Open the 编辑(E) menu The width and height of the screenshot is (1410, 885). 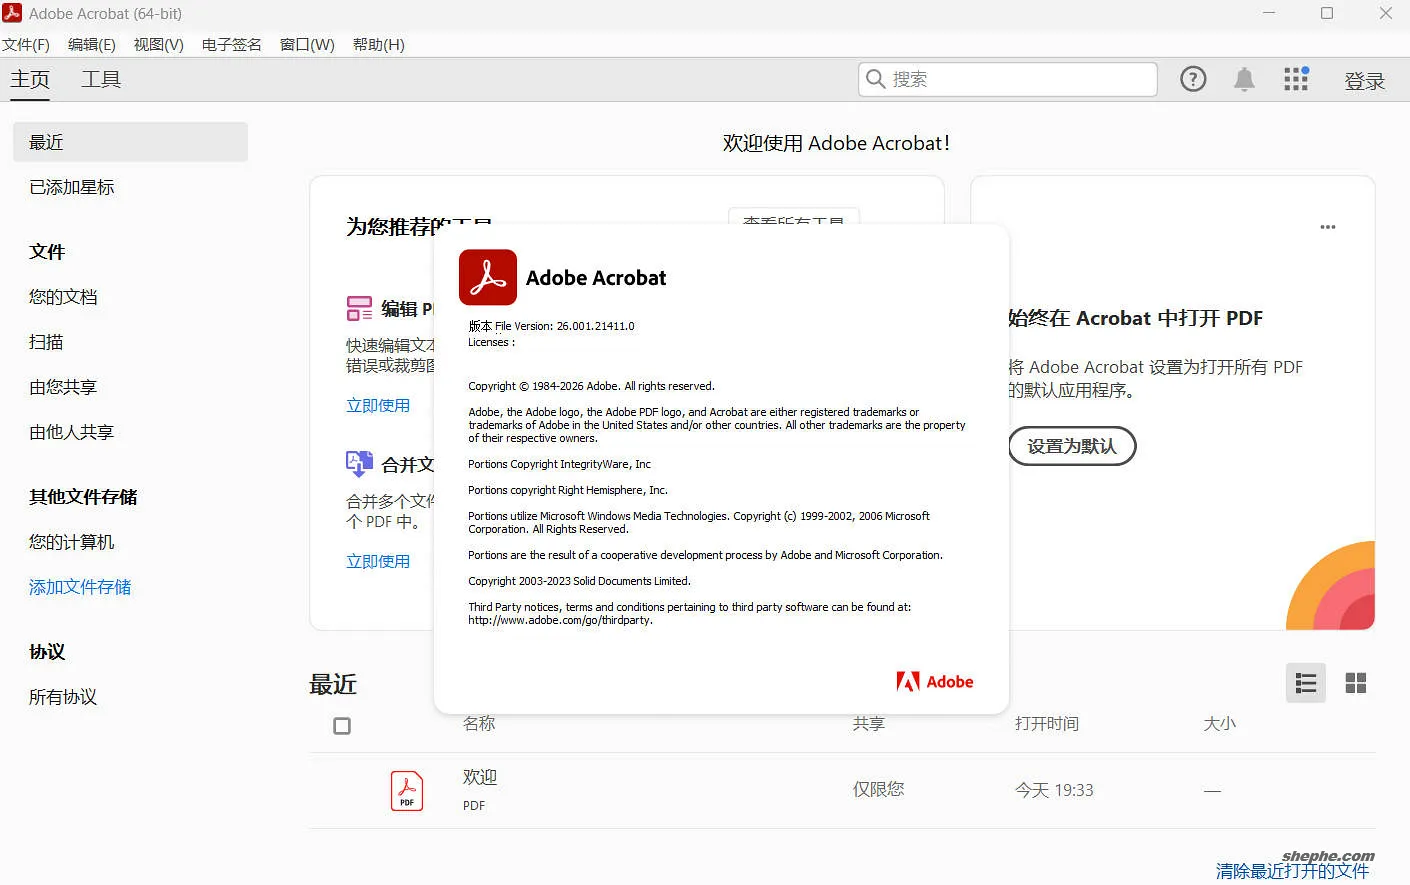pos(92,44)
